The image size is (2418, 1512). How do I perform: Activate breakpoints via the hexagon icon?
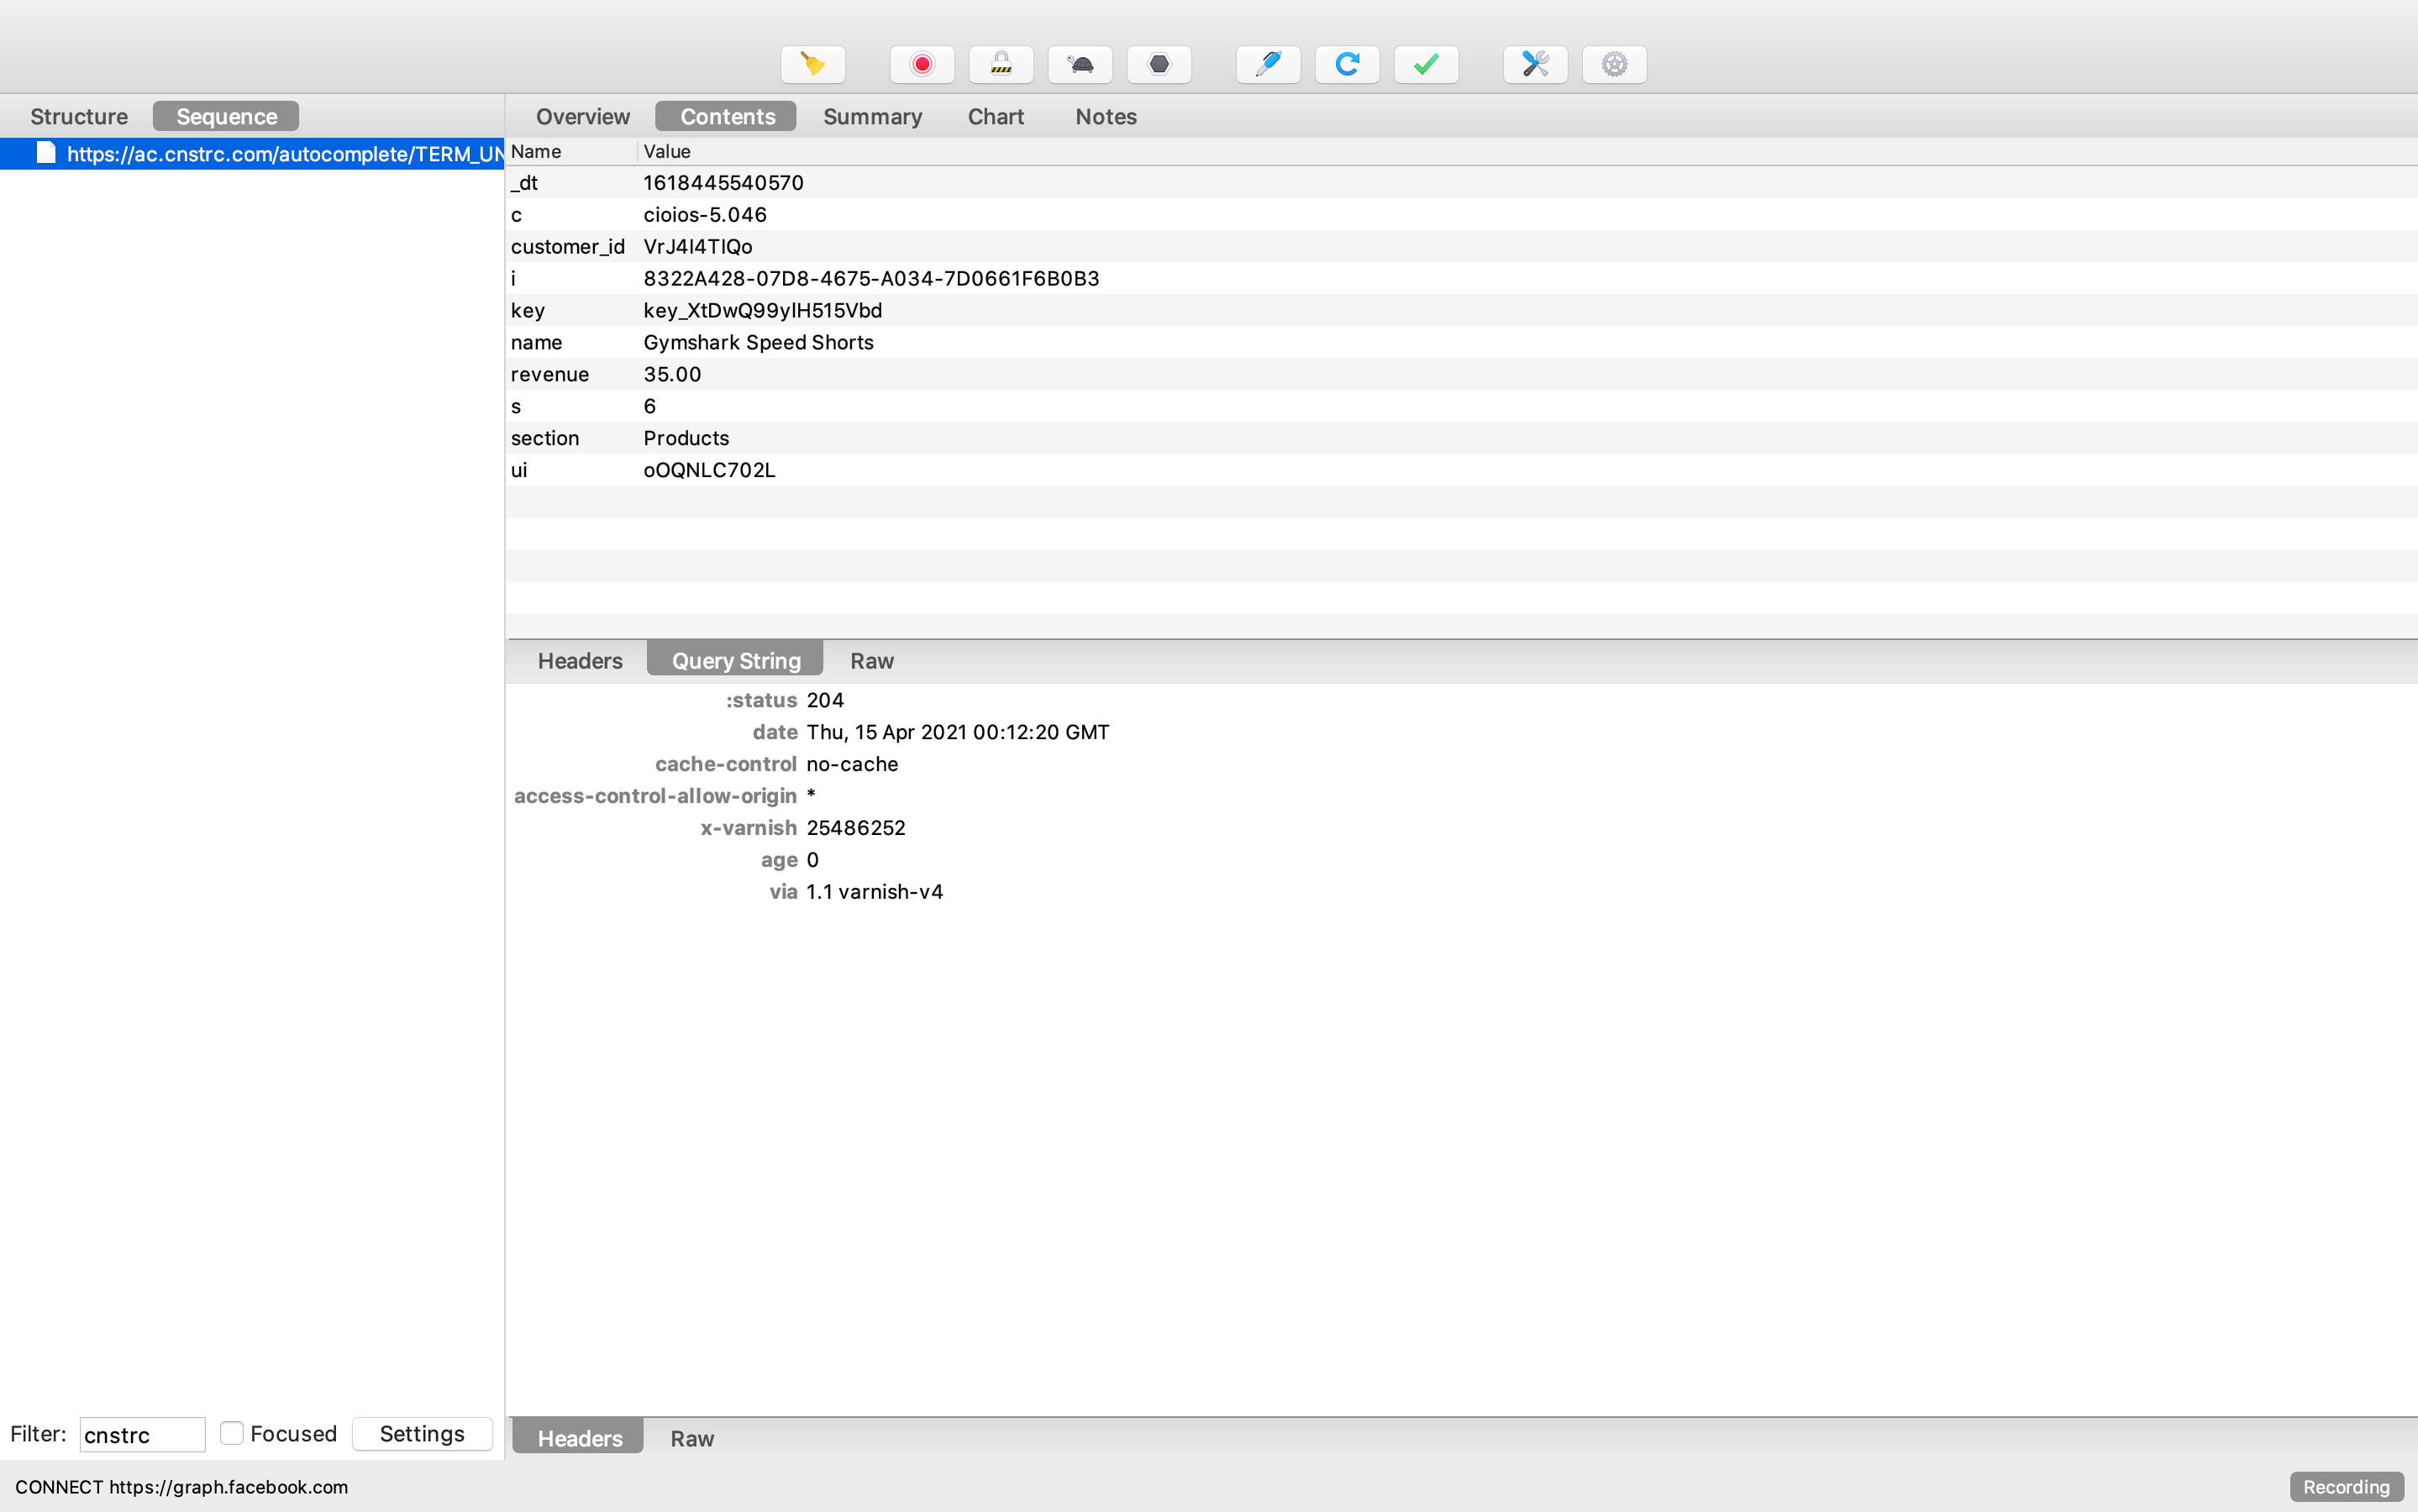(1158, 64)
